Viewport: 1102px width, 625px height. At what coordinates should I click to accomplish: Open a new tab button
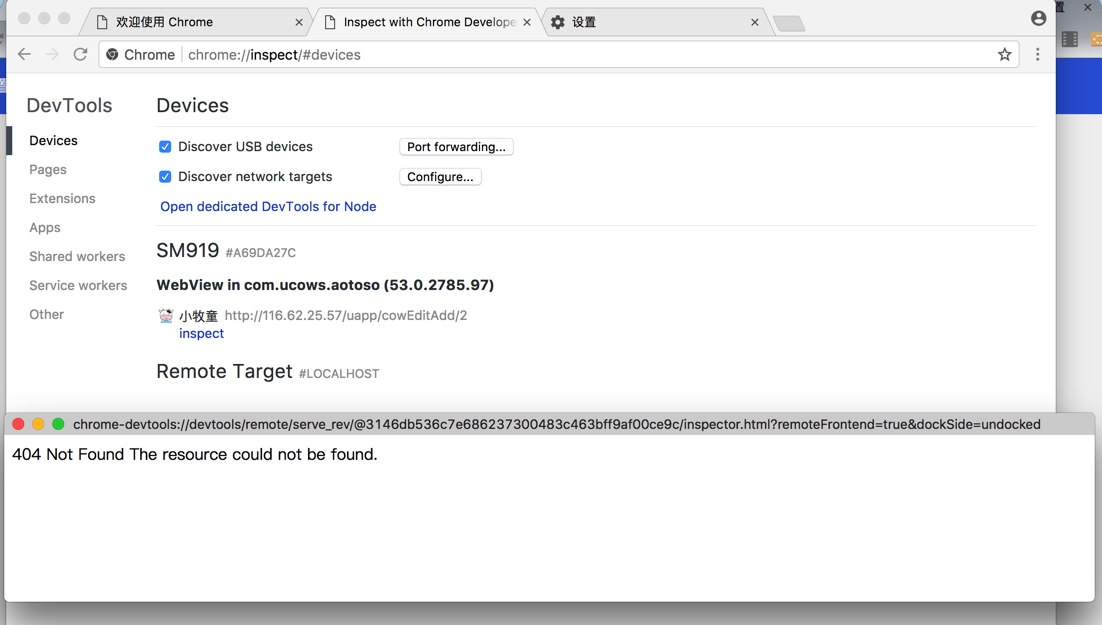[x=789, y=23]
